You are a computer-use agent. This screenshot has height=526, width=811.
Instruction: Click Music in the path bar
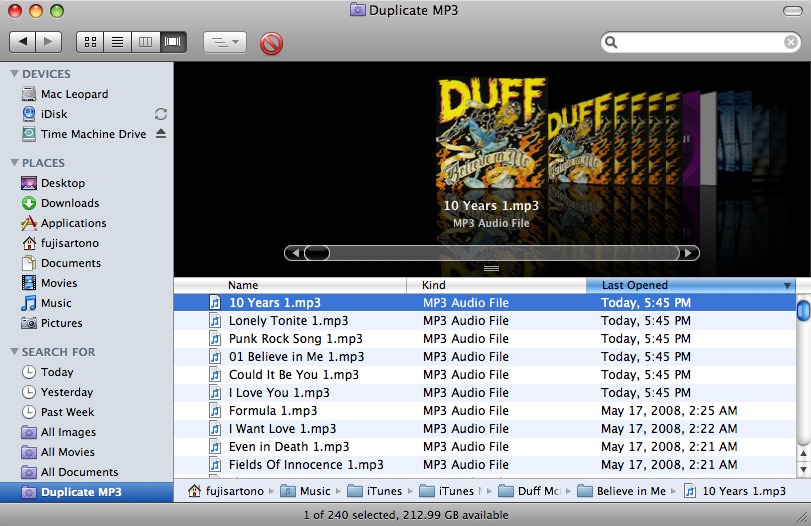[x=306, y=491]
